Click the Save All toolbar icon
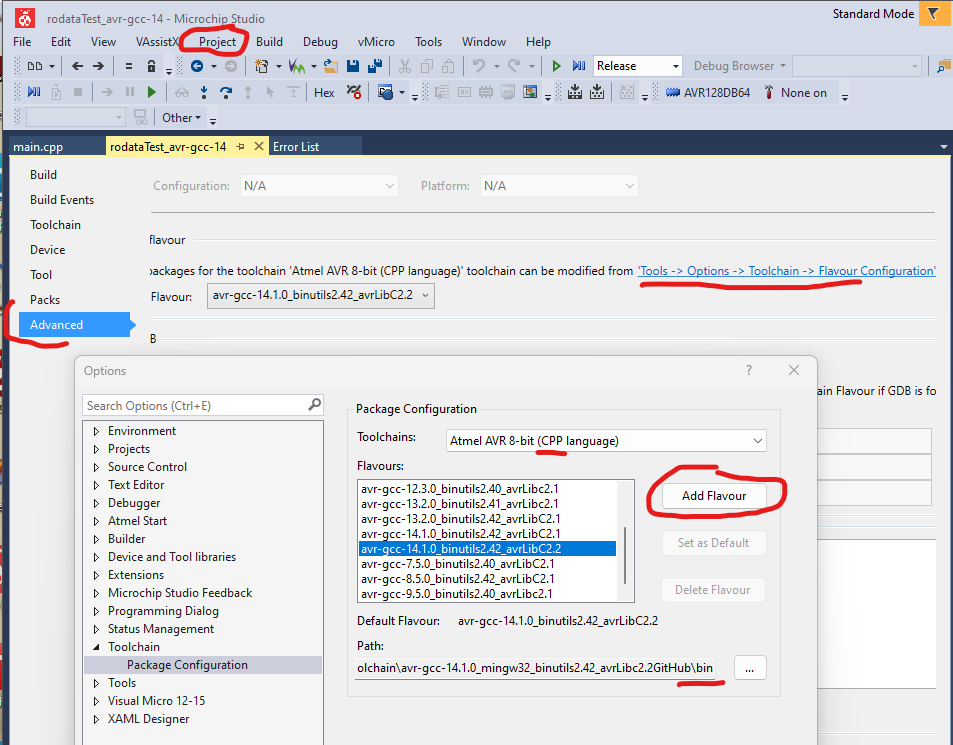Viewport: 953px width, 745px height. pos(374,66)
